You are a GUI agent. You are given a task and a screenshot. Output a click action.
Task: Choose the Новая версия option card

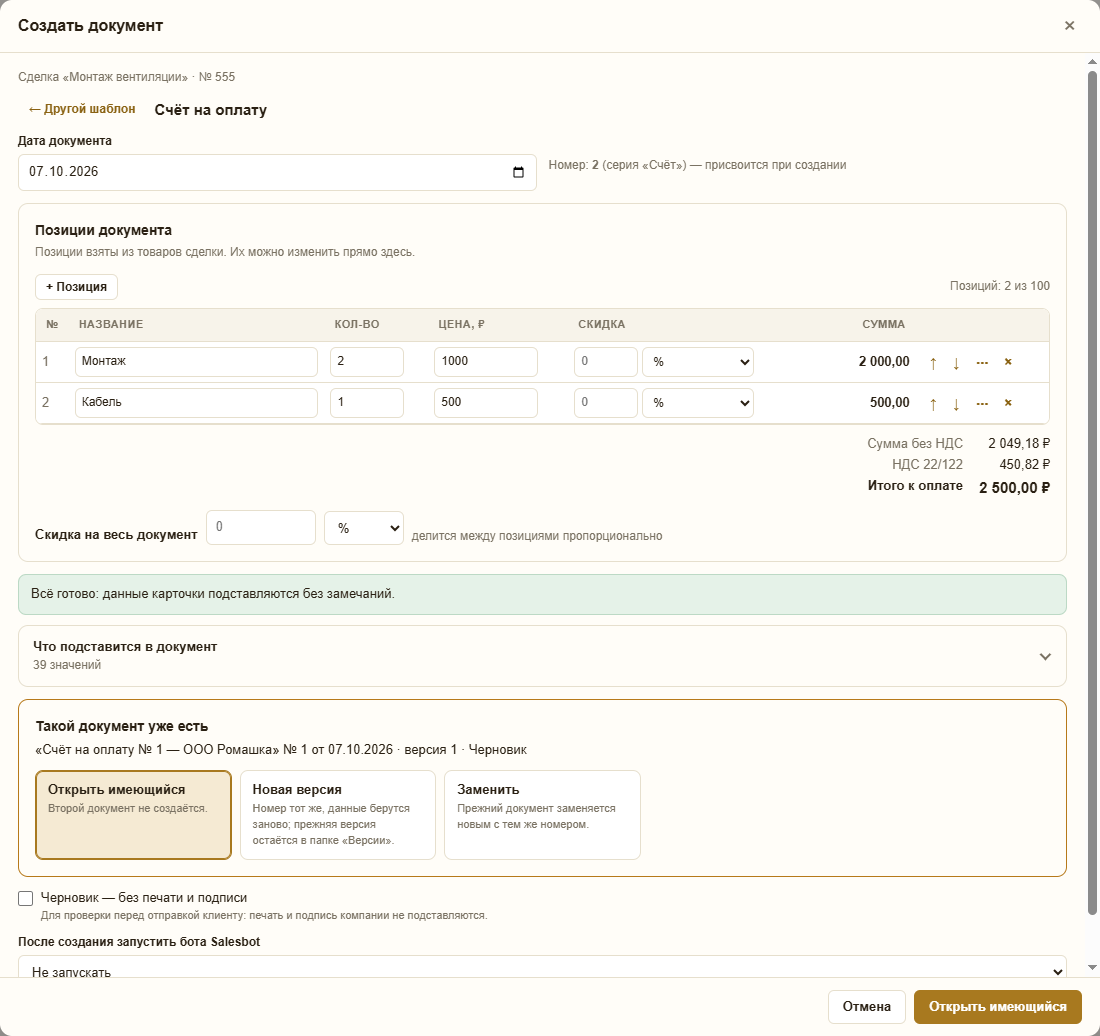(x=337, y=815)
